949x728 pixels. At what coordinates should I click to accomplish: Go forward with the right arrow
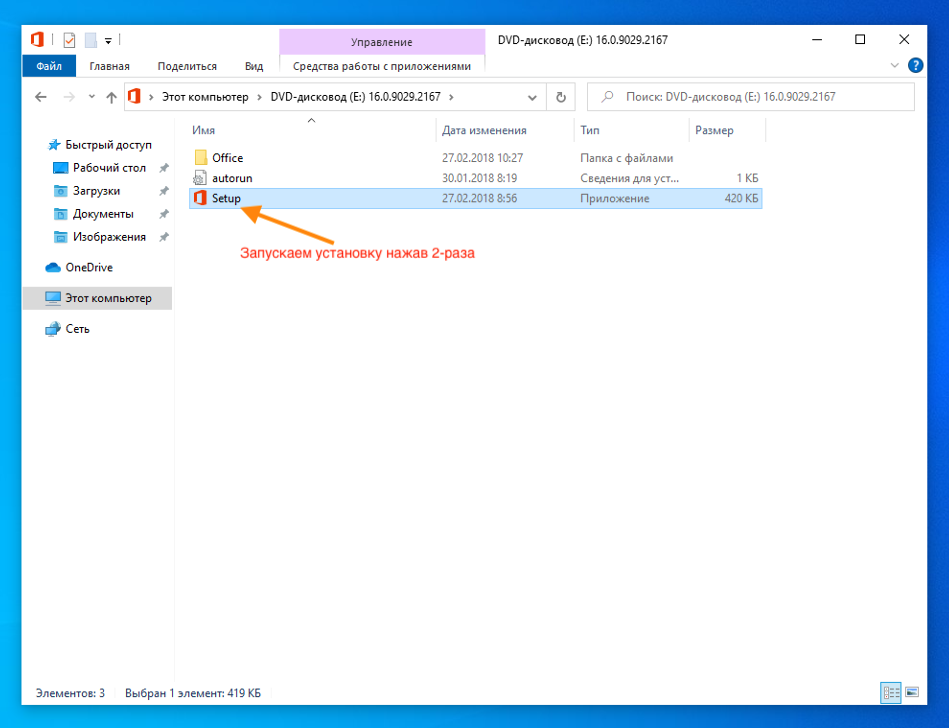click(69, 97)
